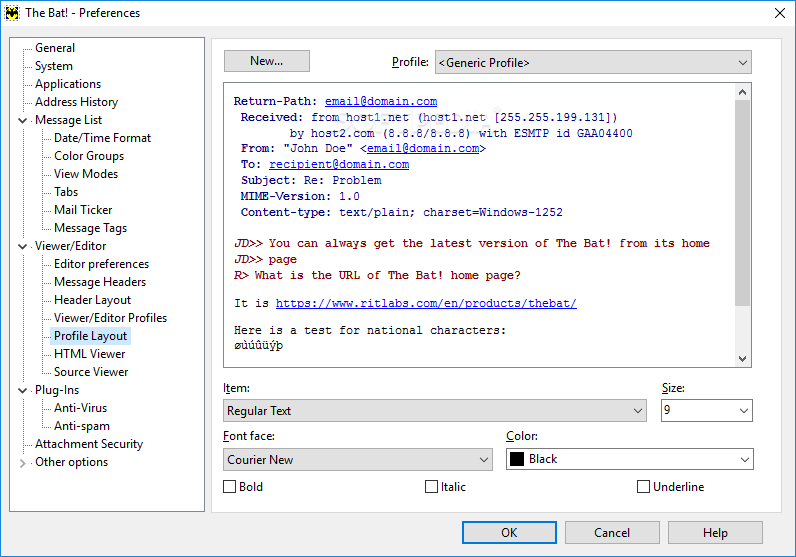The width and height of the screenshot is (796, 557).
Task: Click the Content-type header preview line
Action: click(x=402, y=212)
